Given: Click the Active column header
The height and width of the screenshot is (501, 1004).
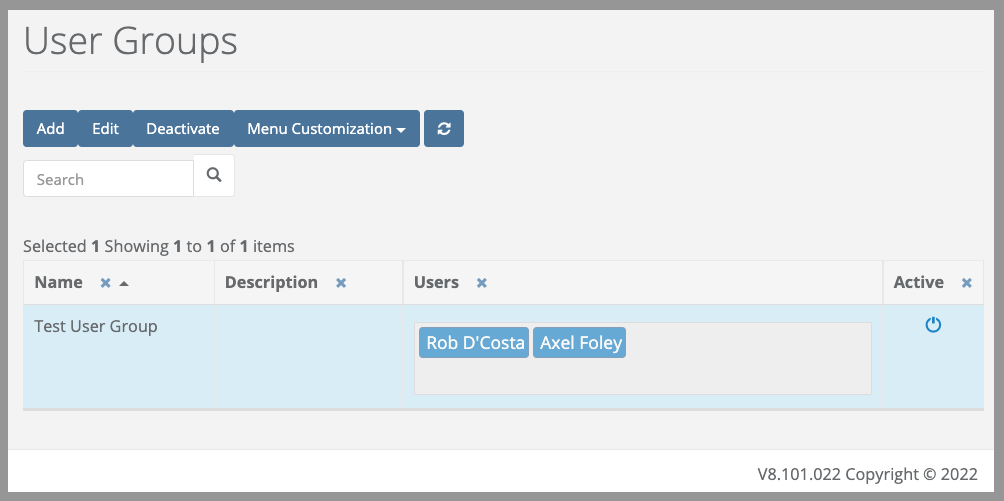Looking at the screenshot, I should coord(919,283).
